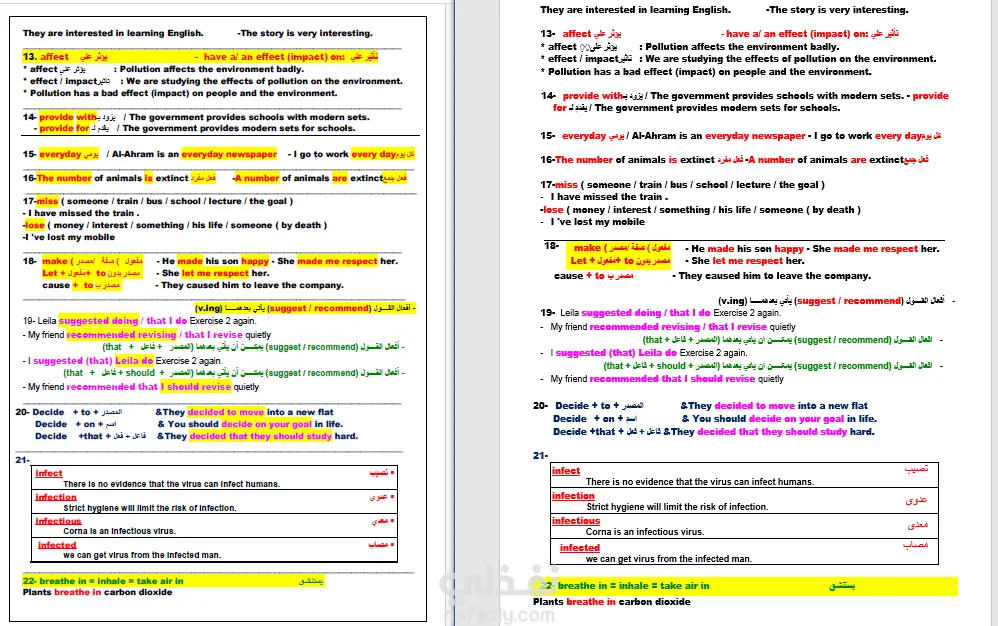Click 'They caused him to leave the company.' on right page
This screenshot has height=626, width=998.
coord(775,276)
